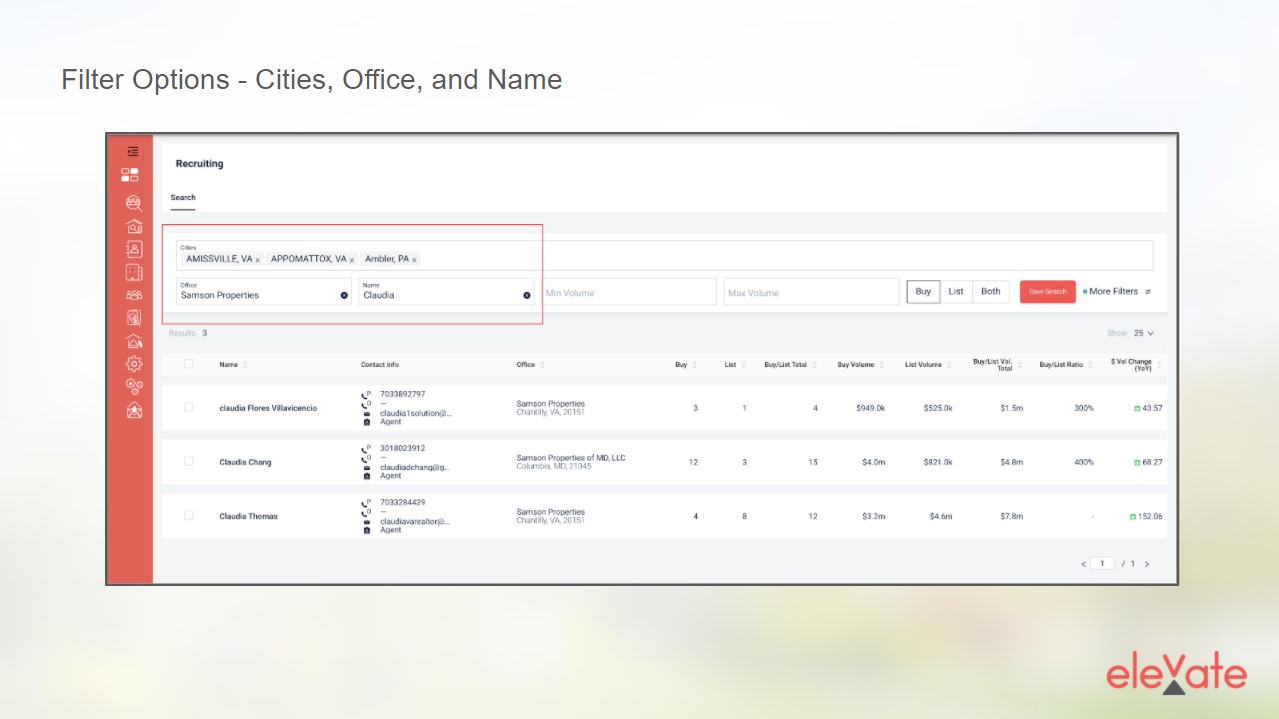Sort by $ Vol Change (YoY) column
This screenshot has width=1279, height=719.
pyautogui.click(x=1135, y=365)
